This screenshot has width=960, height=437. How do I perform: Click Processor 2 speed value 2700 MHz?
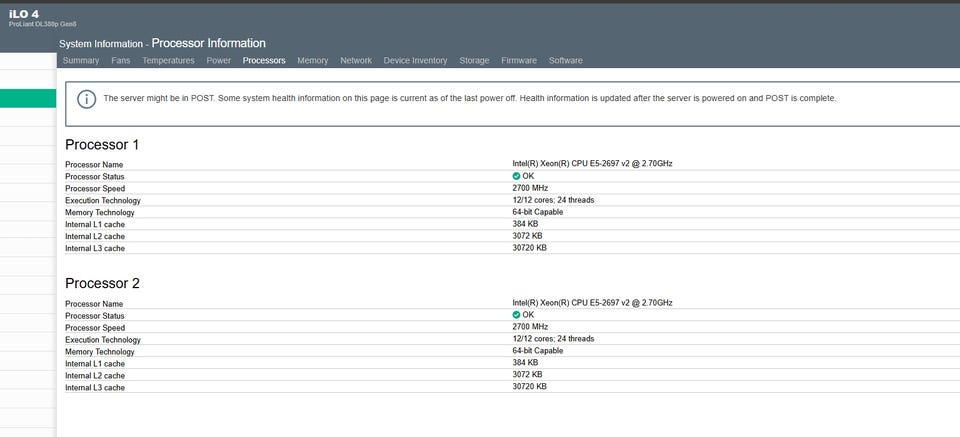(x=530, y=327)
